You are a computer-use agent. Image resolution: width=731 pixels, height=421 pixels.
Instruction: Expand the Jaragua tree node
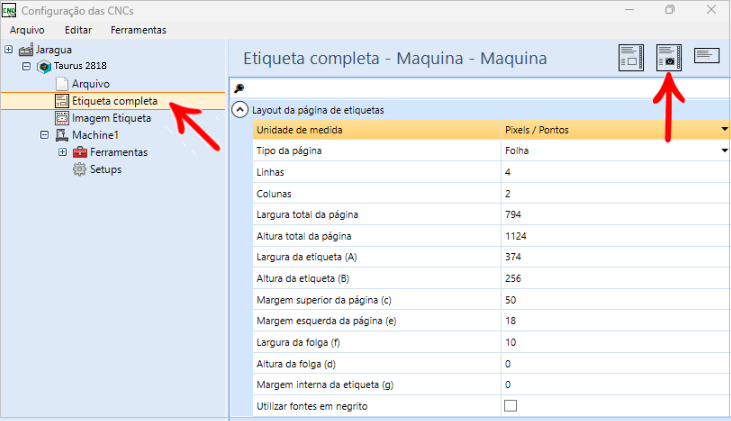[x=8, y=49]
